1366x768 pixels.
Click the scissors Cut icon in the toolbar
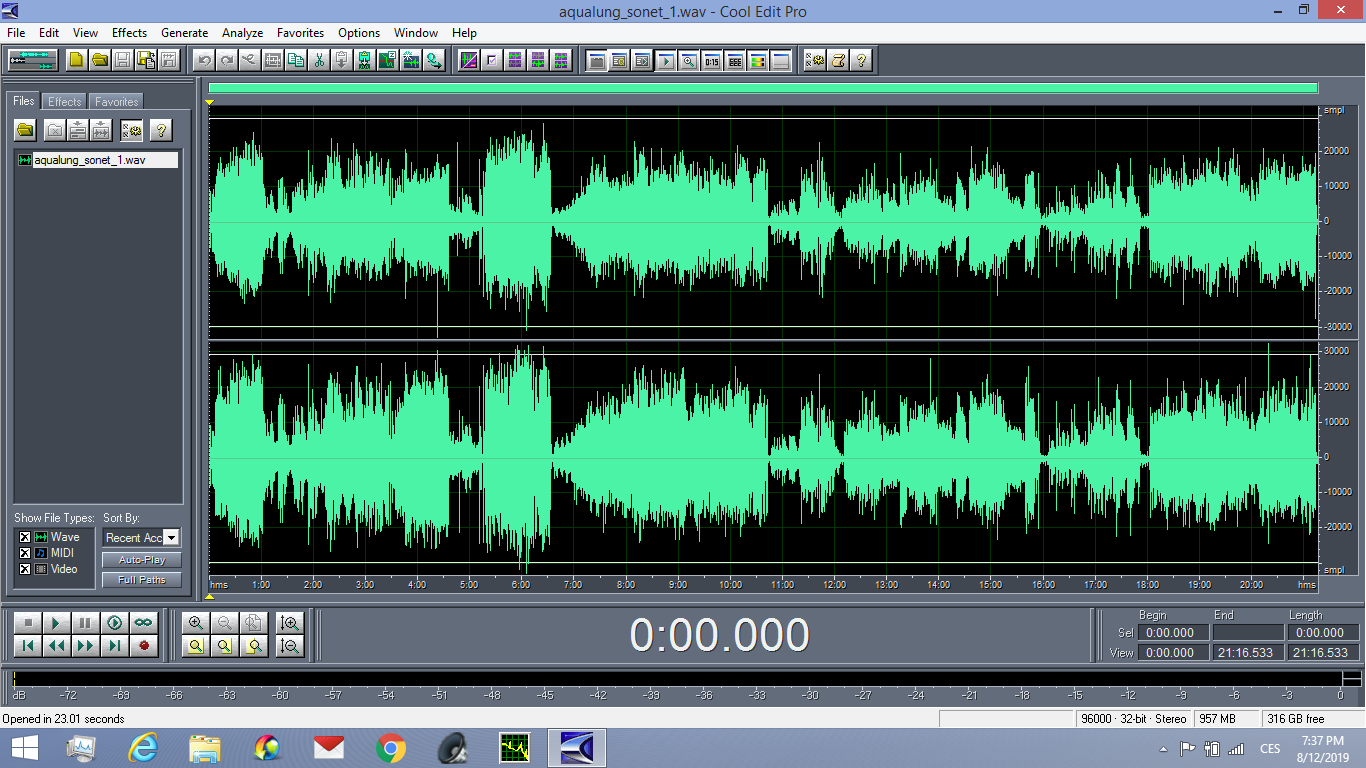(x=319, y=60)
